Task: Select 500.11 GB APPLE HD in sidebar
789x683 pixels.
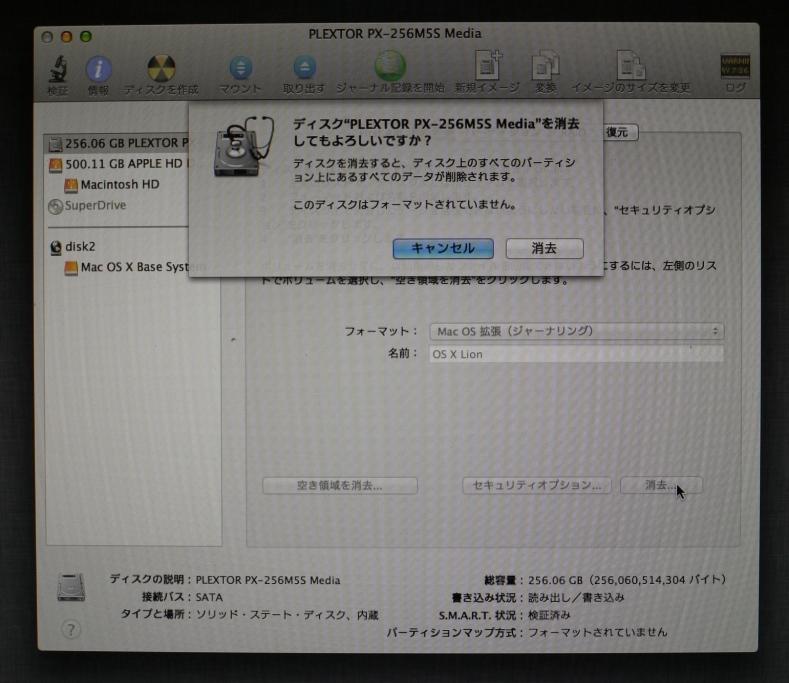Action: 117,164
